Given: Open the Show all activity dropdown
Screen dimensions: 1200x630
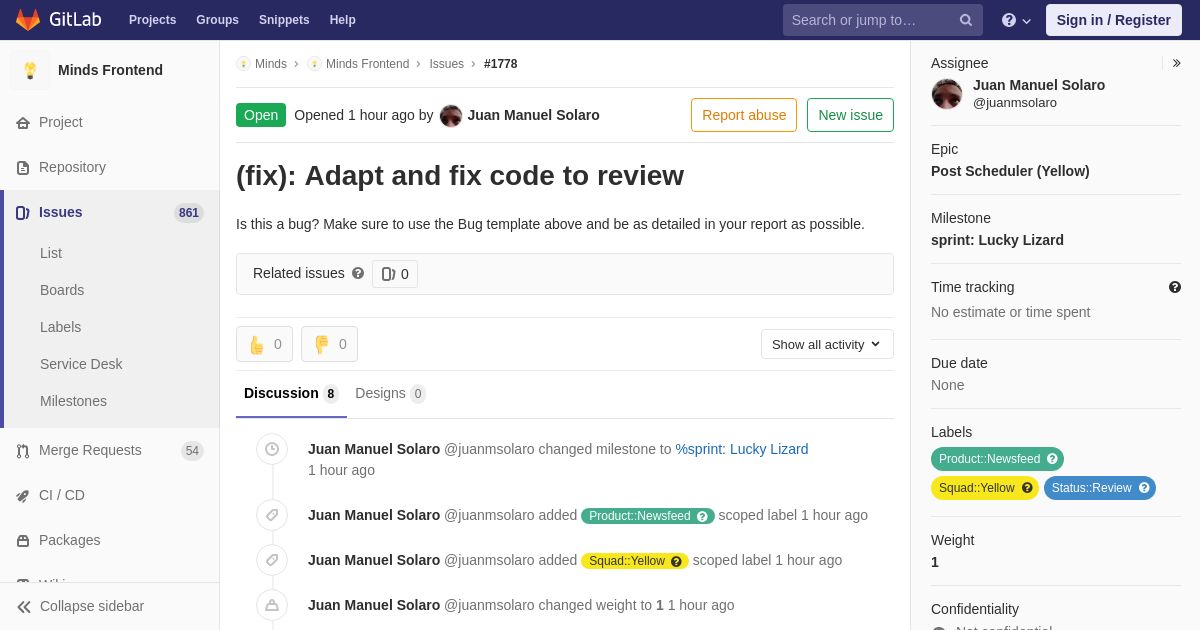Looking at the screenshot, I should (x=826, y=344).
